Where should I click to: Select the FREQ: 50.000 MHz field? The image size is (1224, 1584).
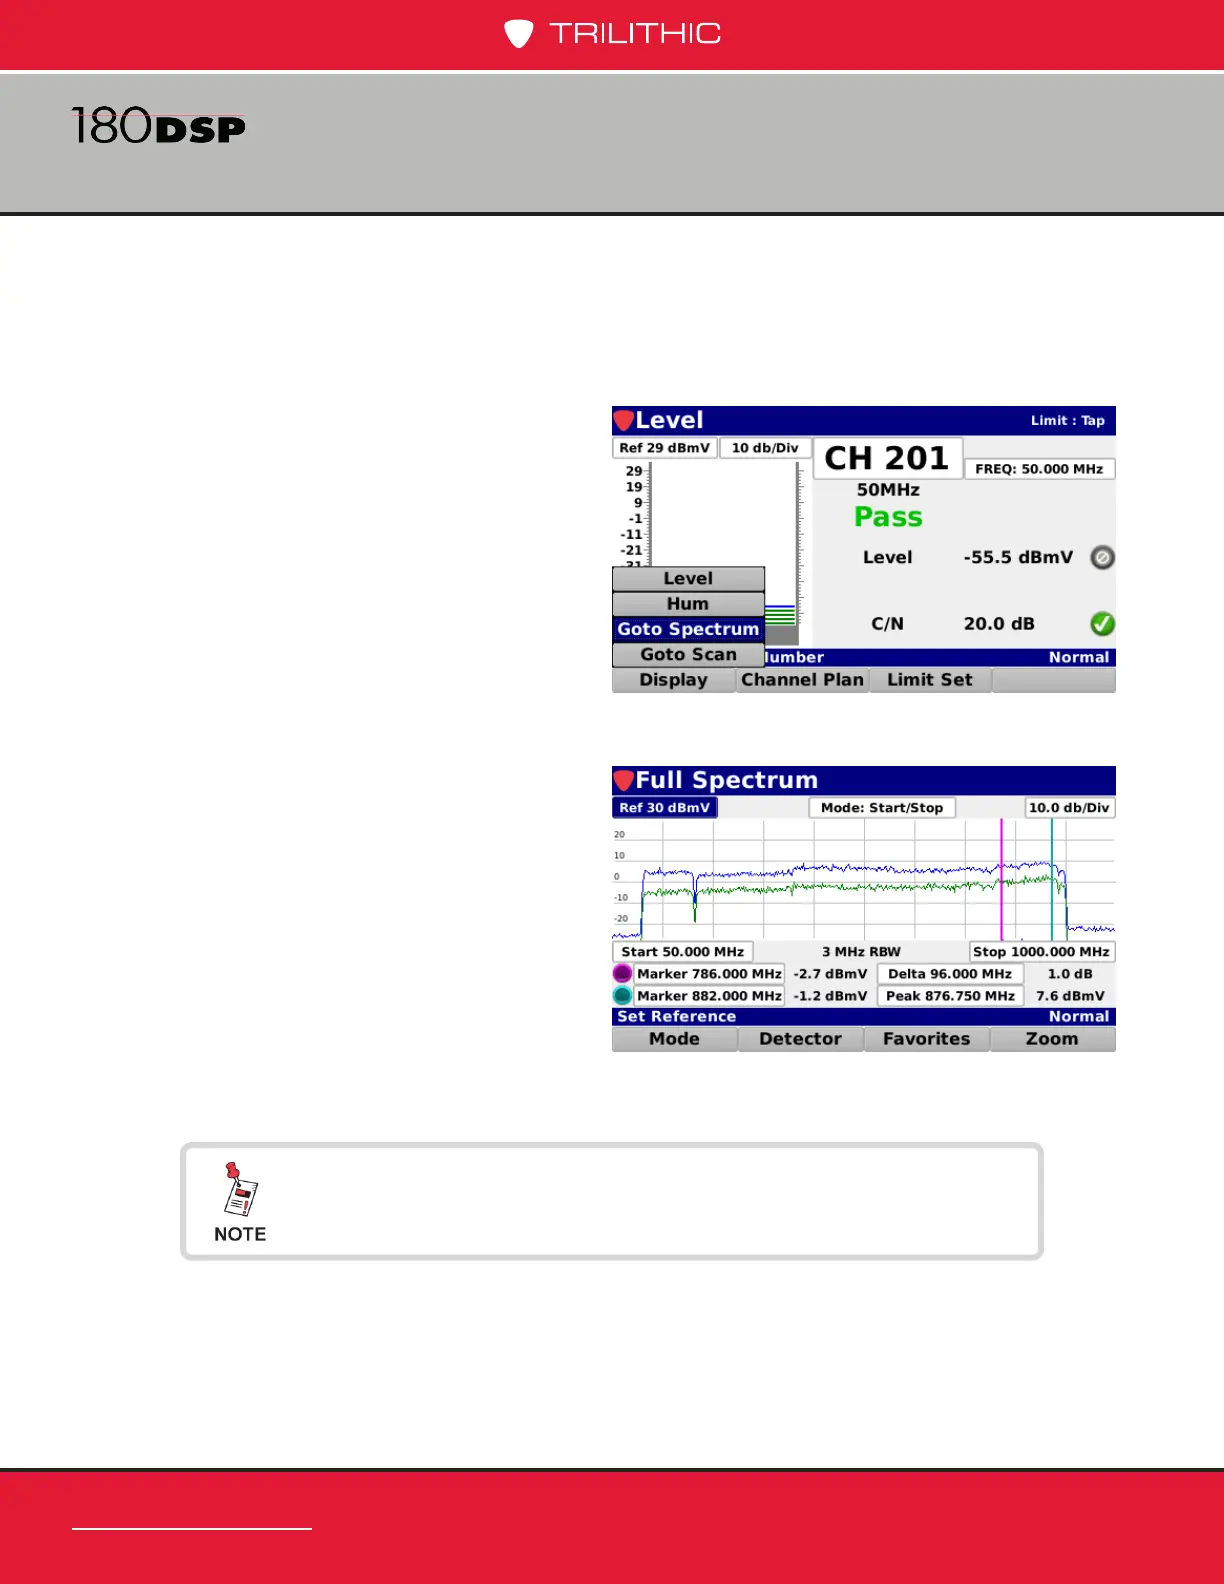click(1039, 469)
